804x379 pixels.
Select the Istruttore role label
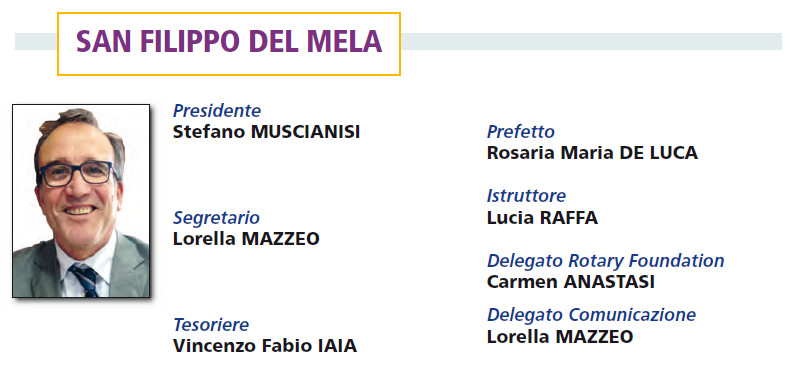pyautogui.click(x=527, y=196)
